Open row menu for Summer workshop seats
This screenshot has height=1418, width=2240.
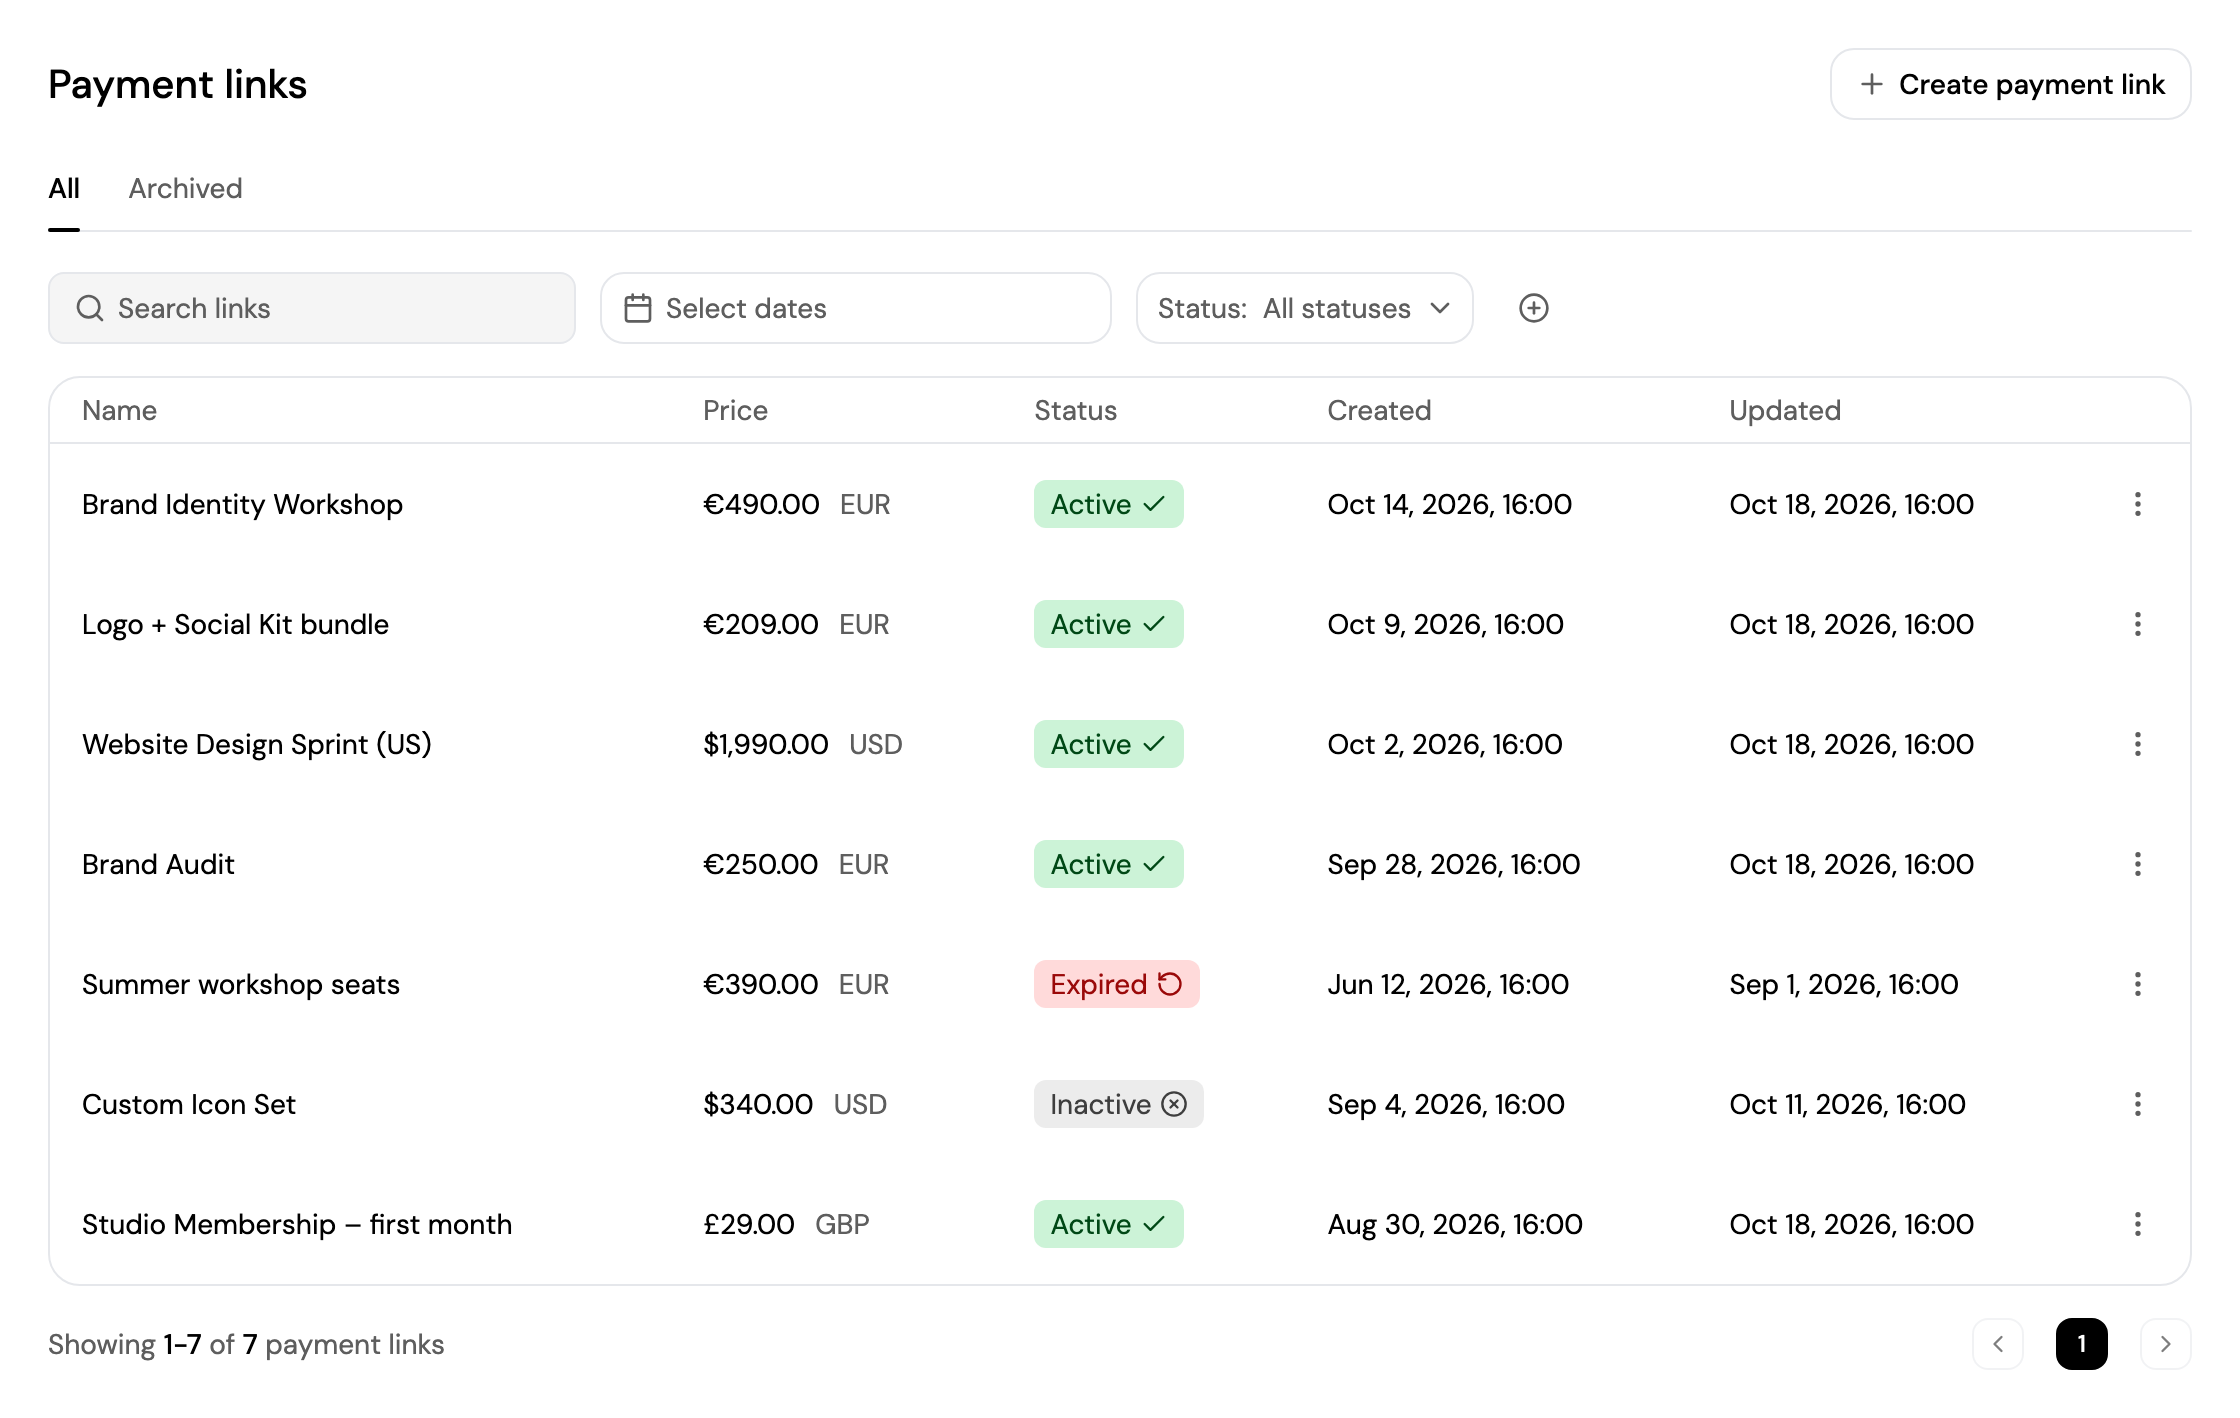[2137, 984]
